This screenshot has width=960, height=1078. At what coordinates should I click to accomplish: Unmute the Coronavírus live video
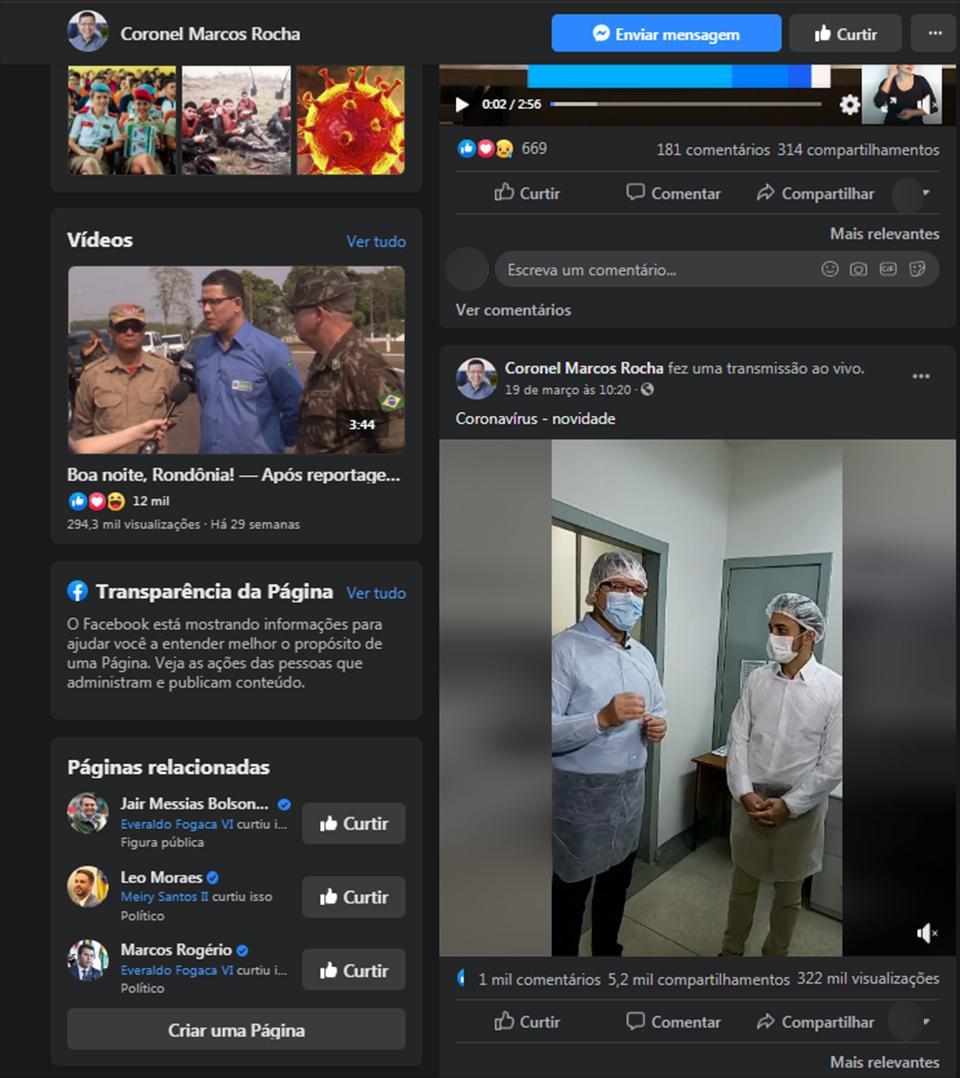click(x=926, y=933)
